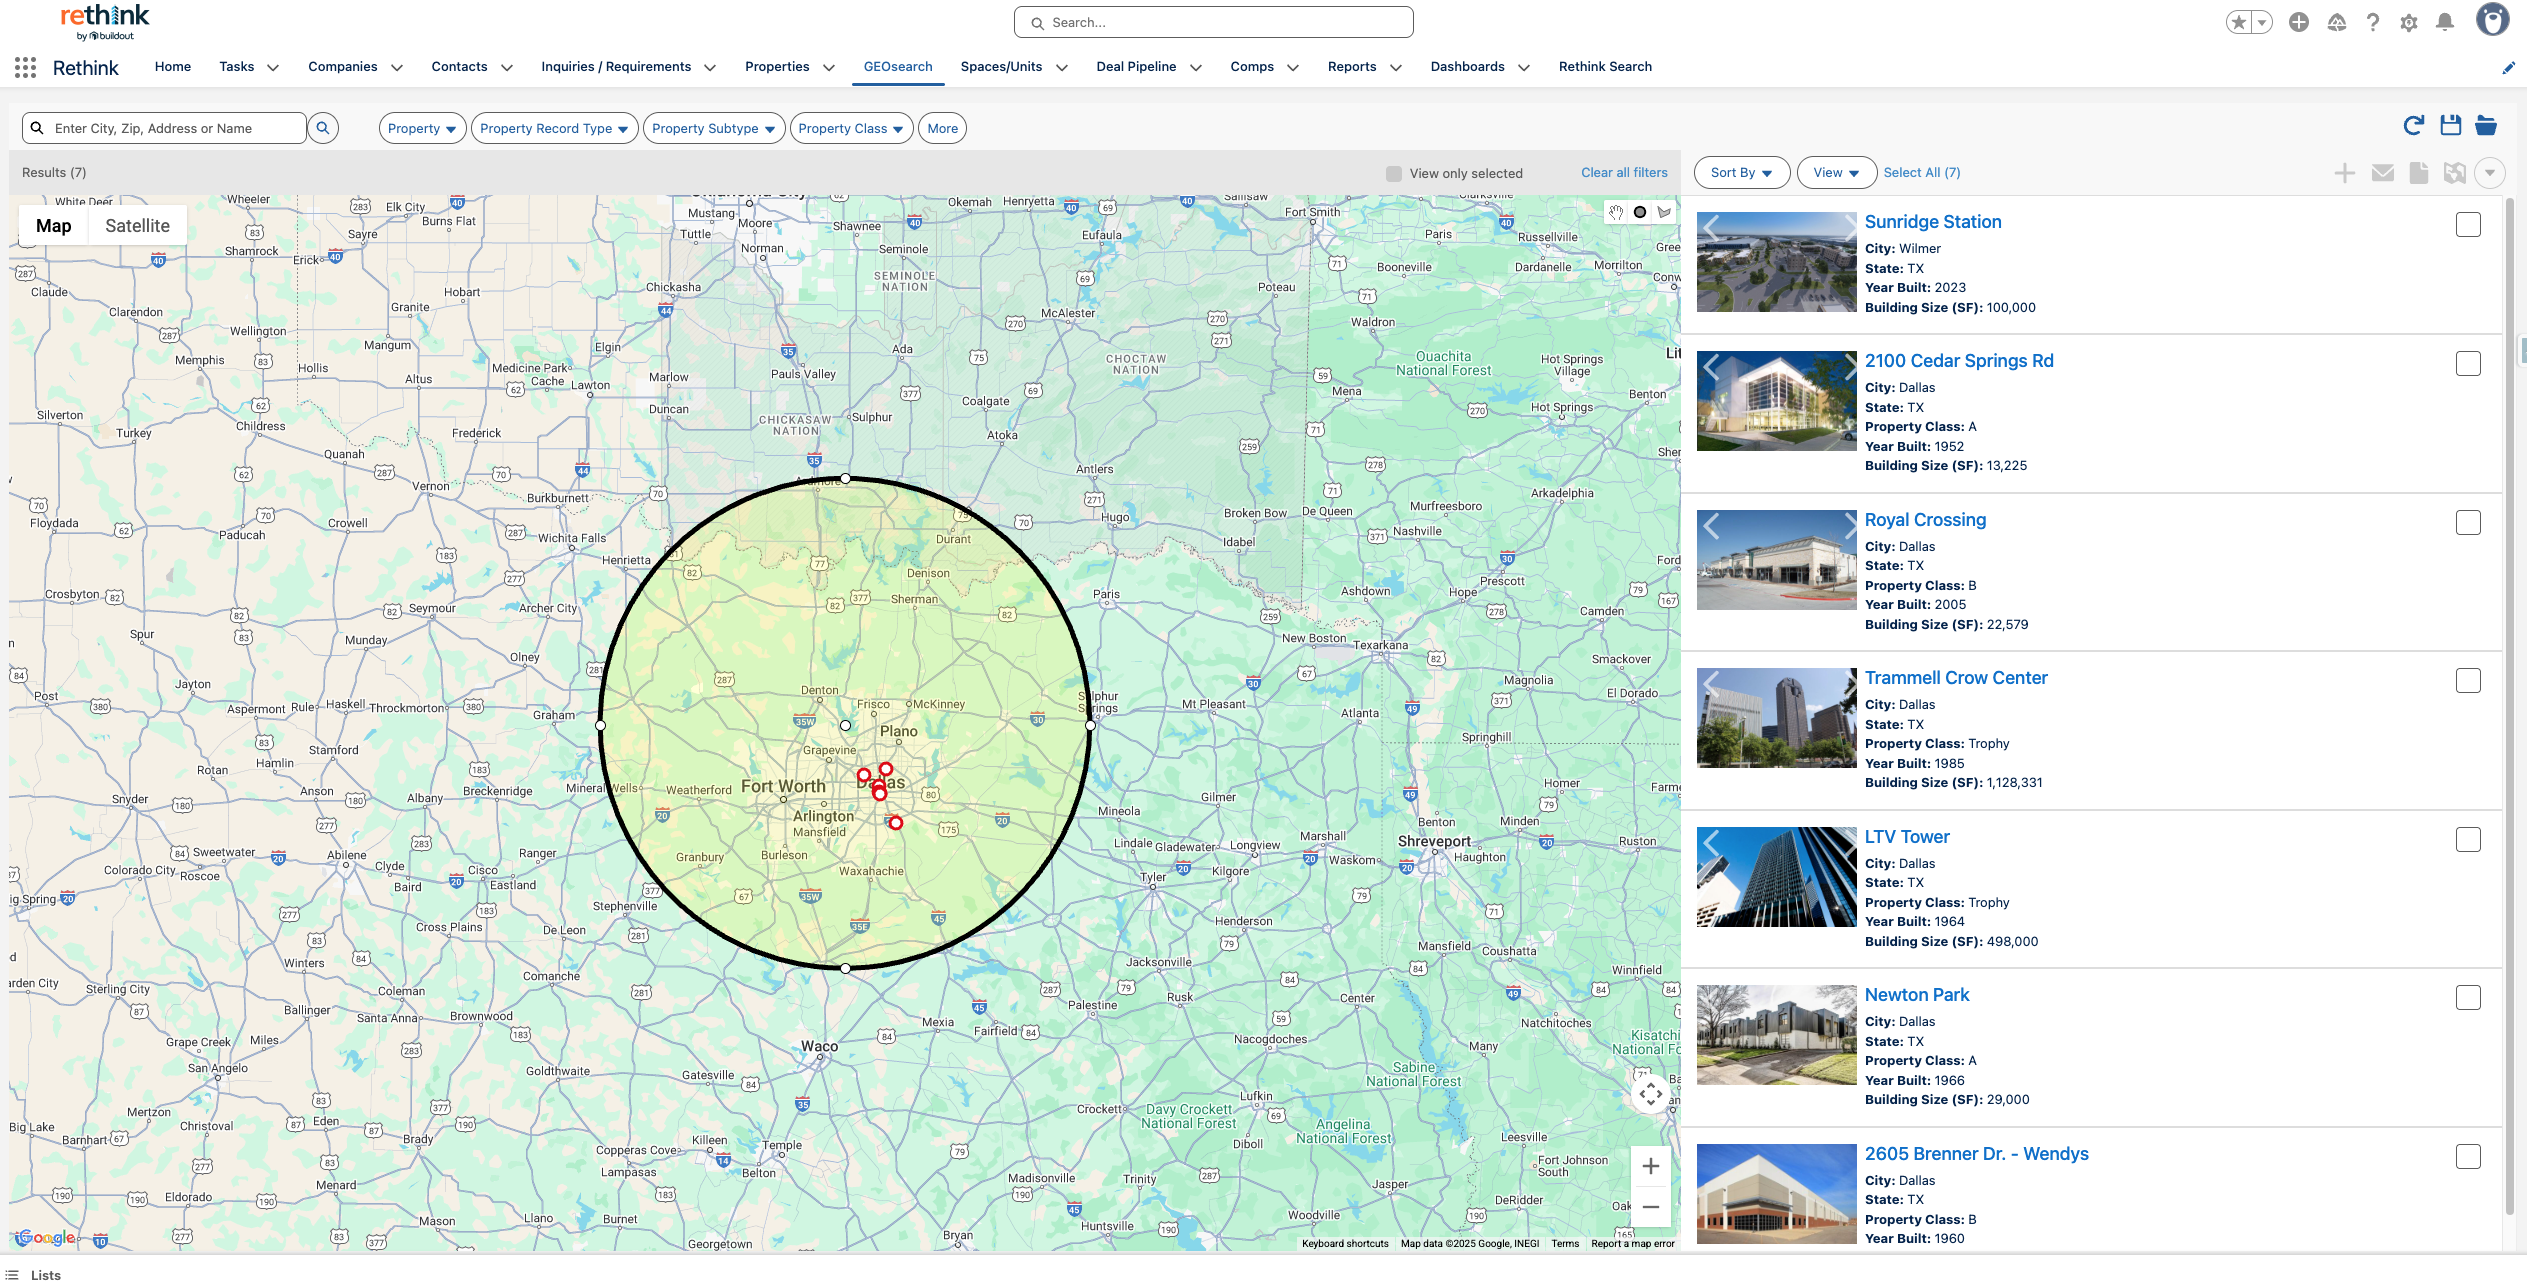Open the Sort By dropdown
The image size is (2527, 1283).
1741,173
